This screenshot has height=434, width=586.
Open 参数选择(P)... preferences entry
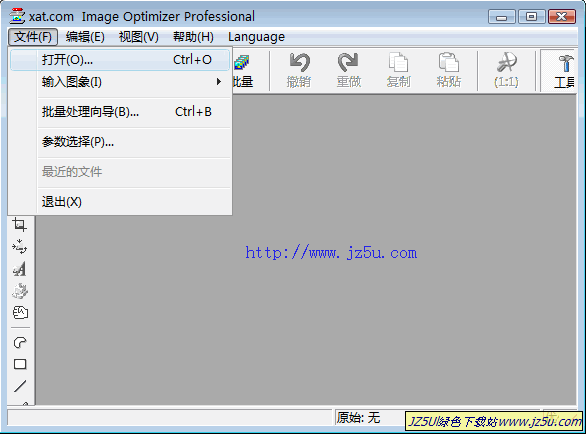tap(120, 142)
